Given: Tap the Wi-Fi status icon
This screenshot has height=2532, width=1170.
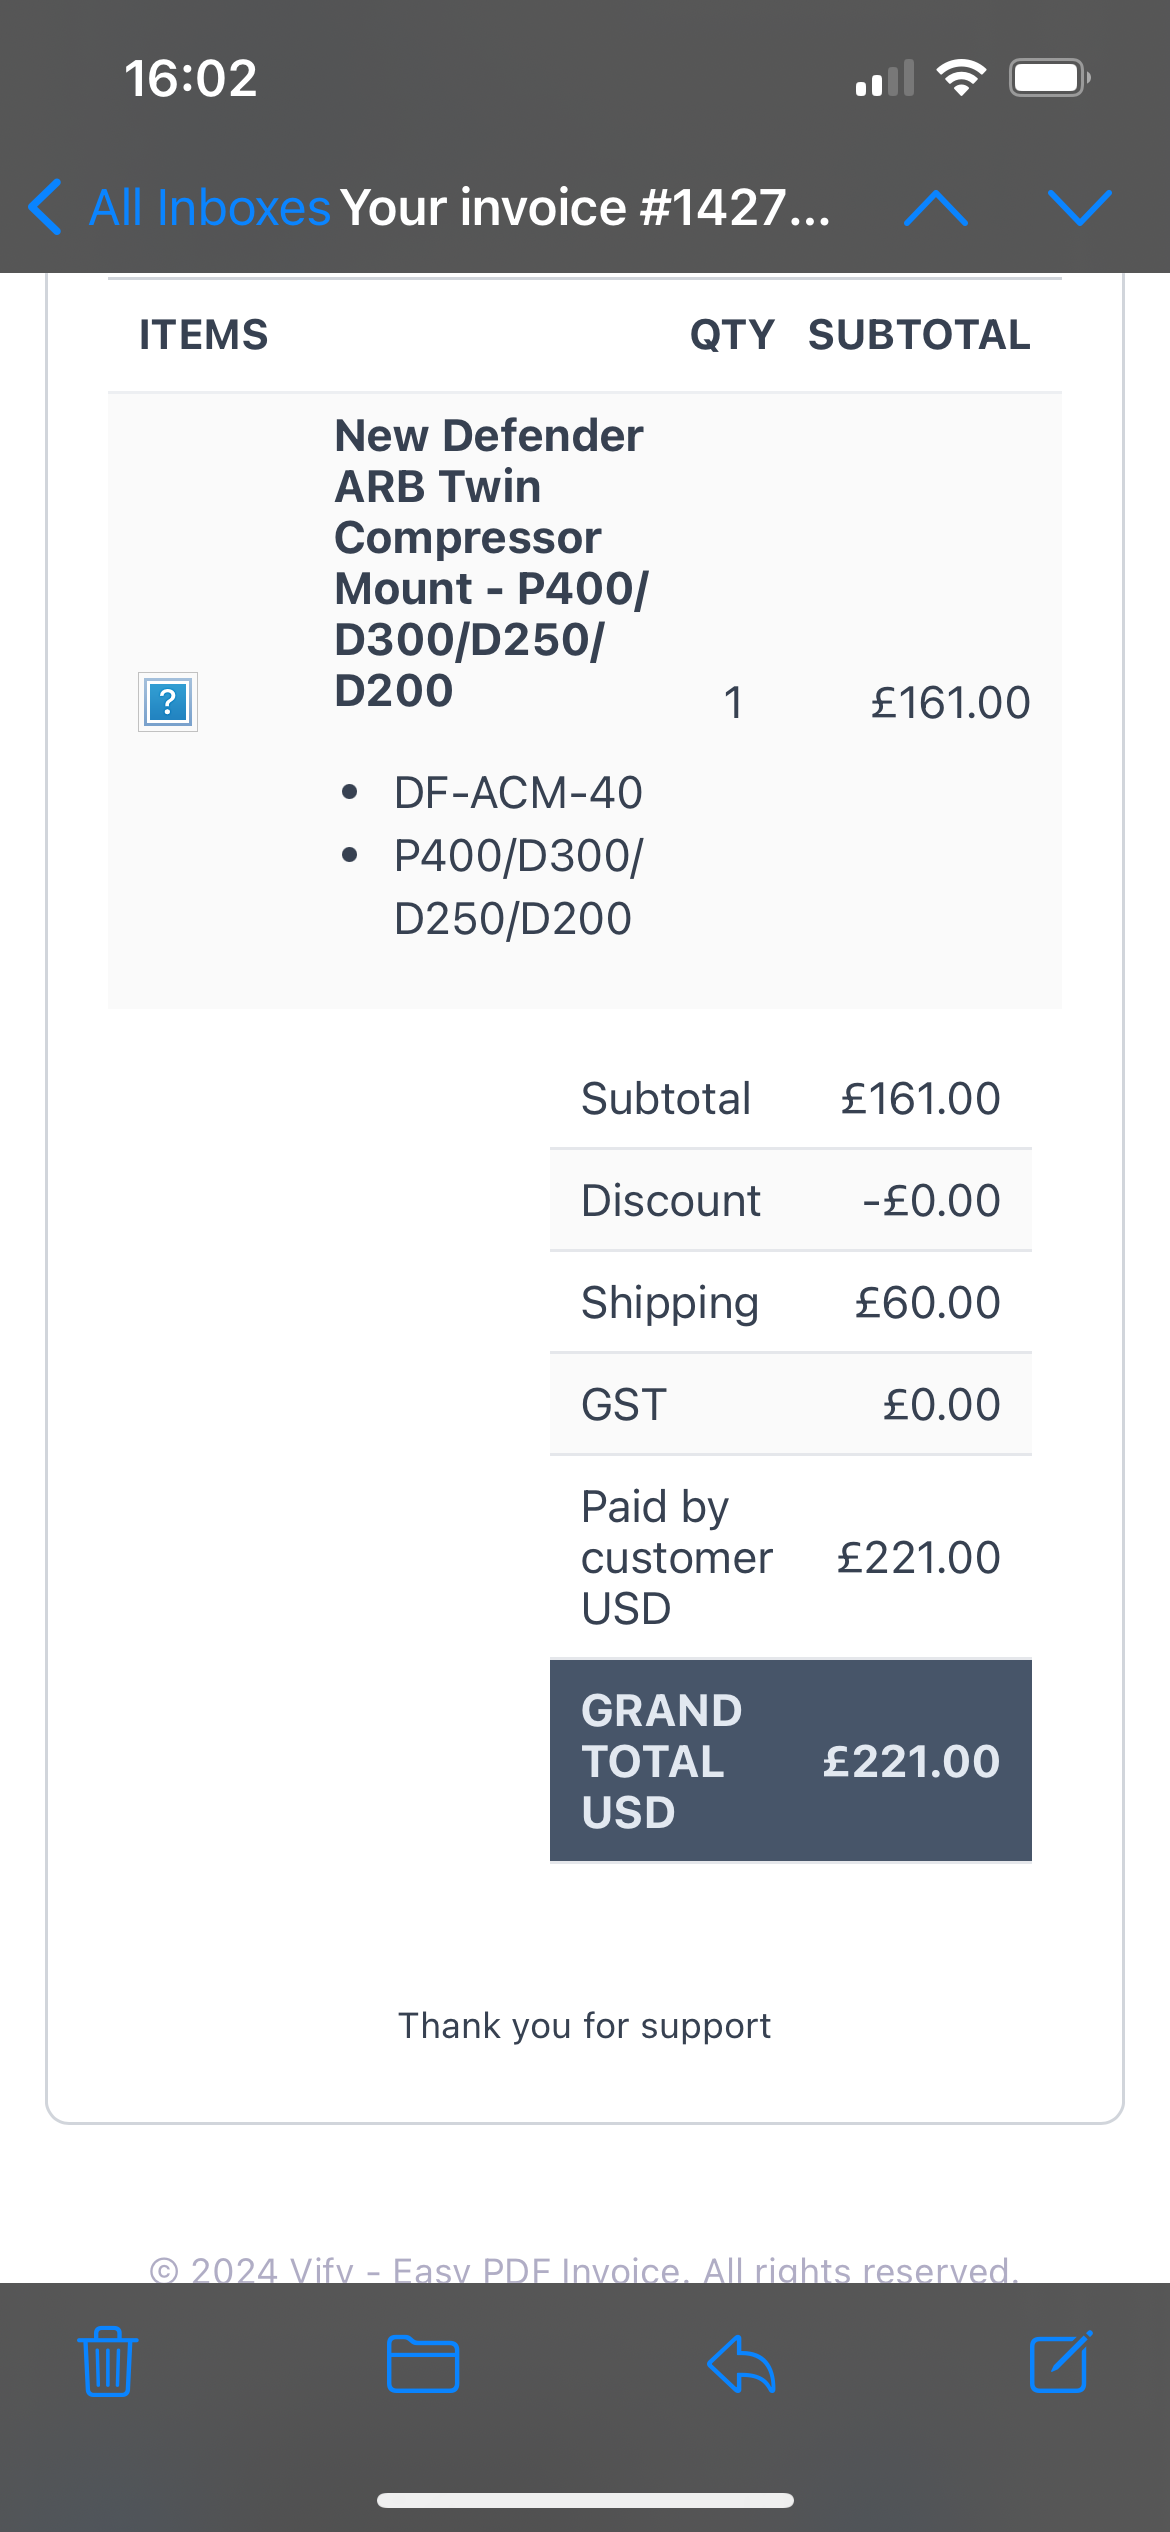Looking at the screenshot, I should click(961, 78).
